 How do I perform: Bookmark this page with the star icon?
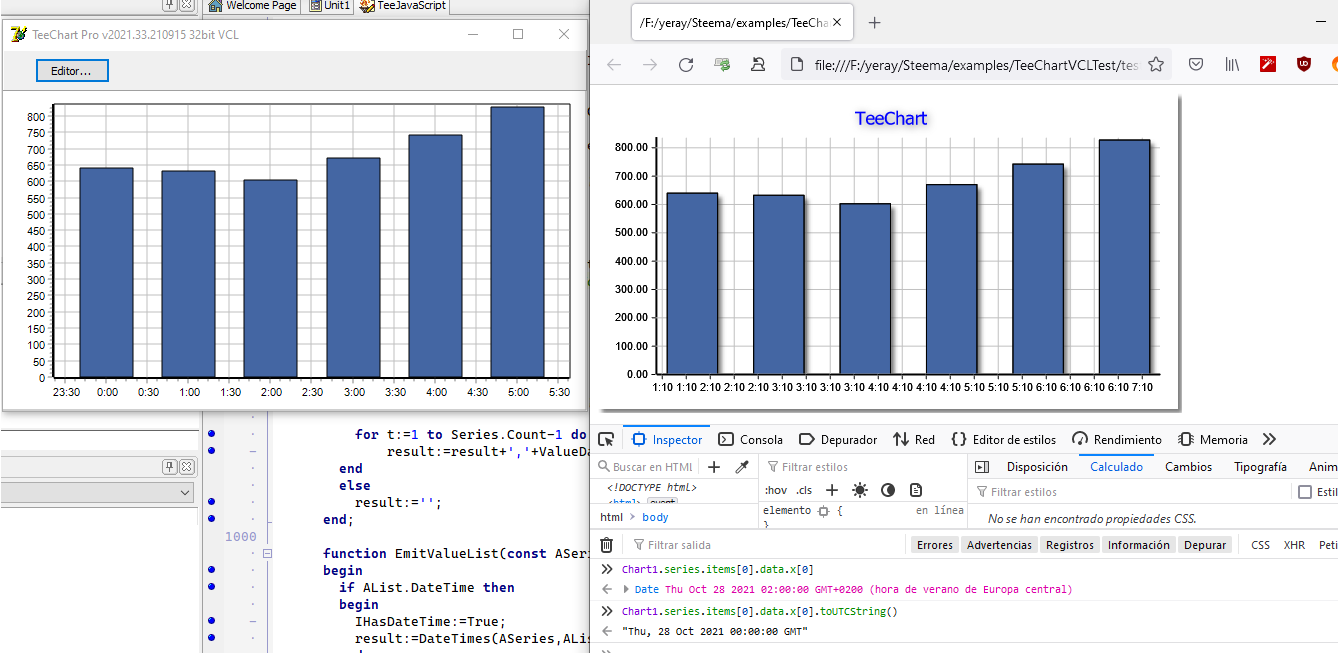tap(1156, 64)
